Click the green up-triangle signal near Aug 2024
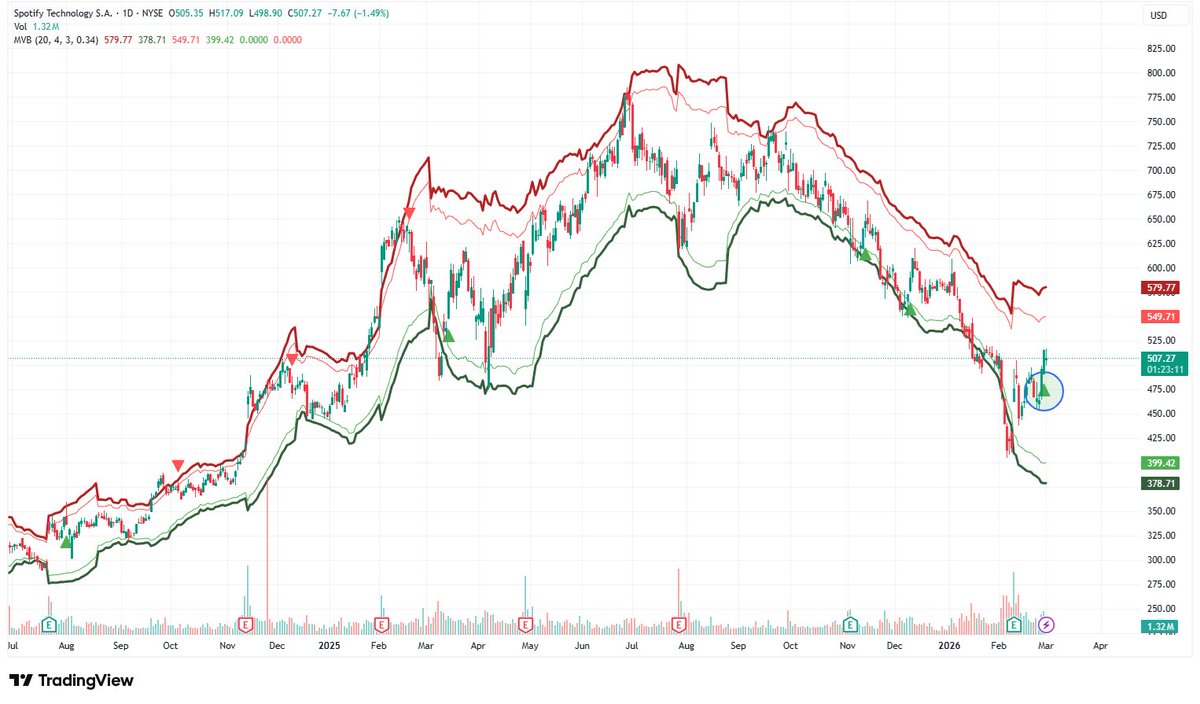1200x704 pixels. 67,541
